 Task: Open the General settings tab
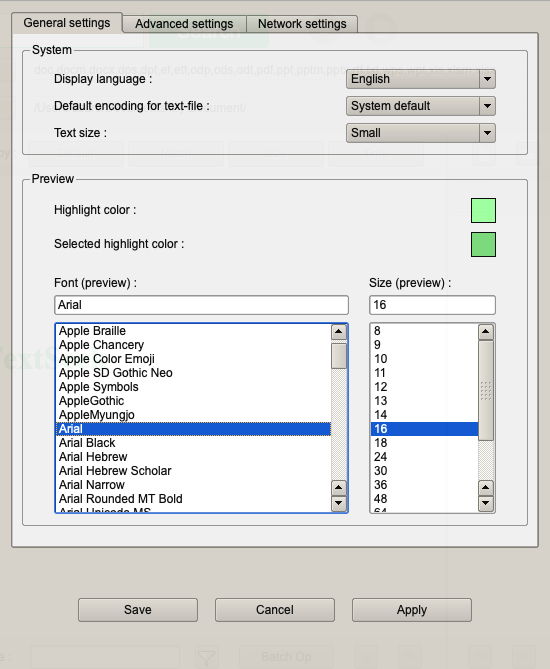67,23
